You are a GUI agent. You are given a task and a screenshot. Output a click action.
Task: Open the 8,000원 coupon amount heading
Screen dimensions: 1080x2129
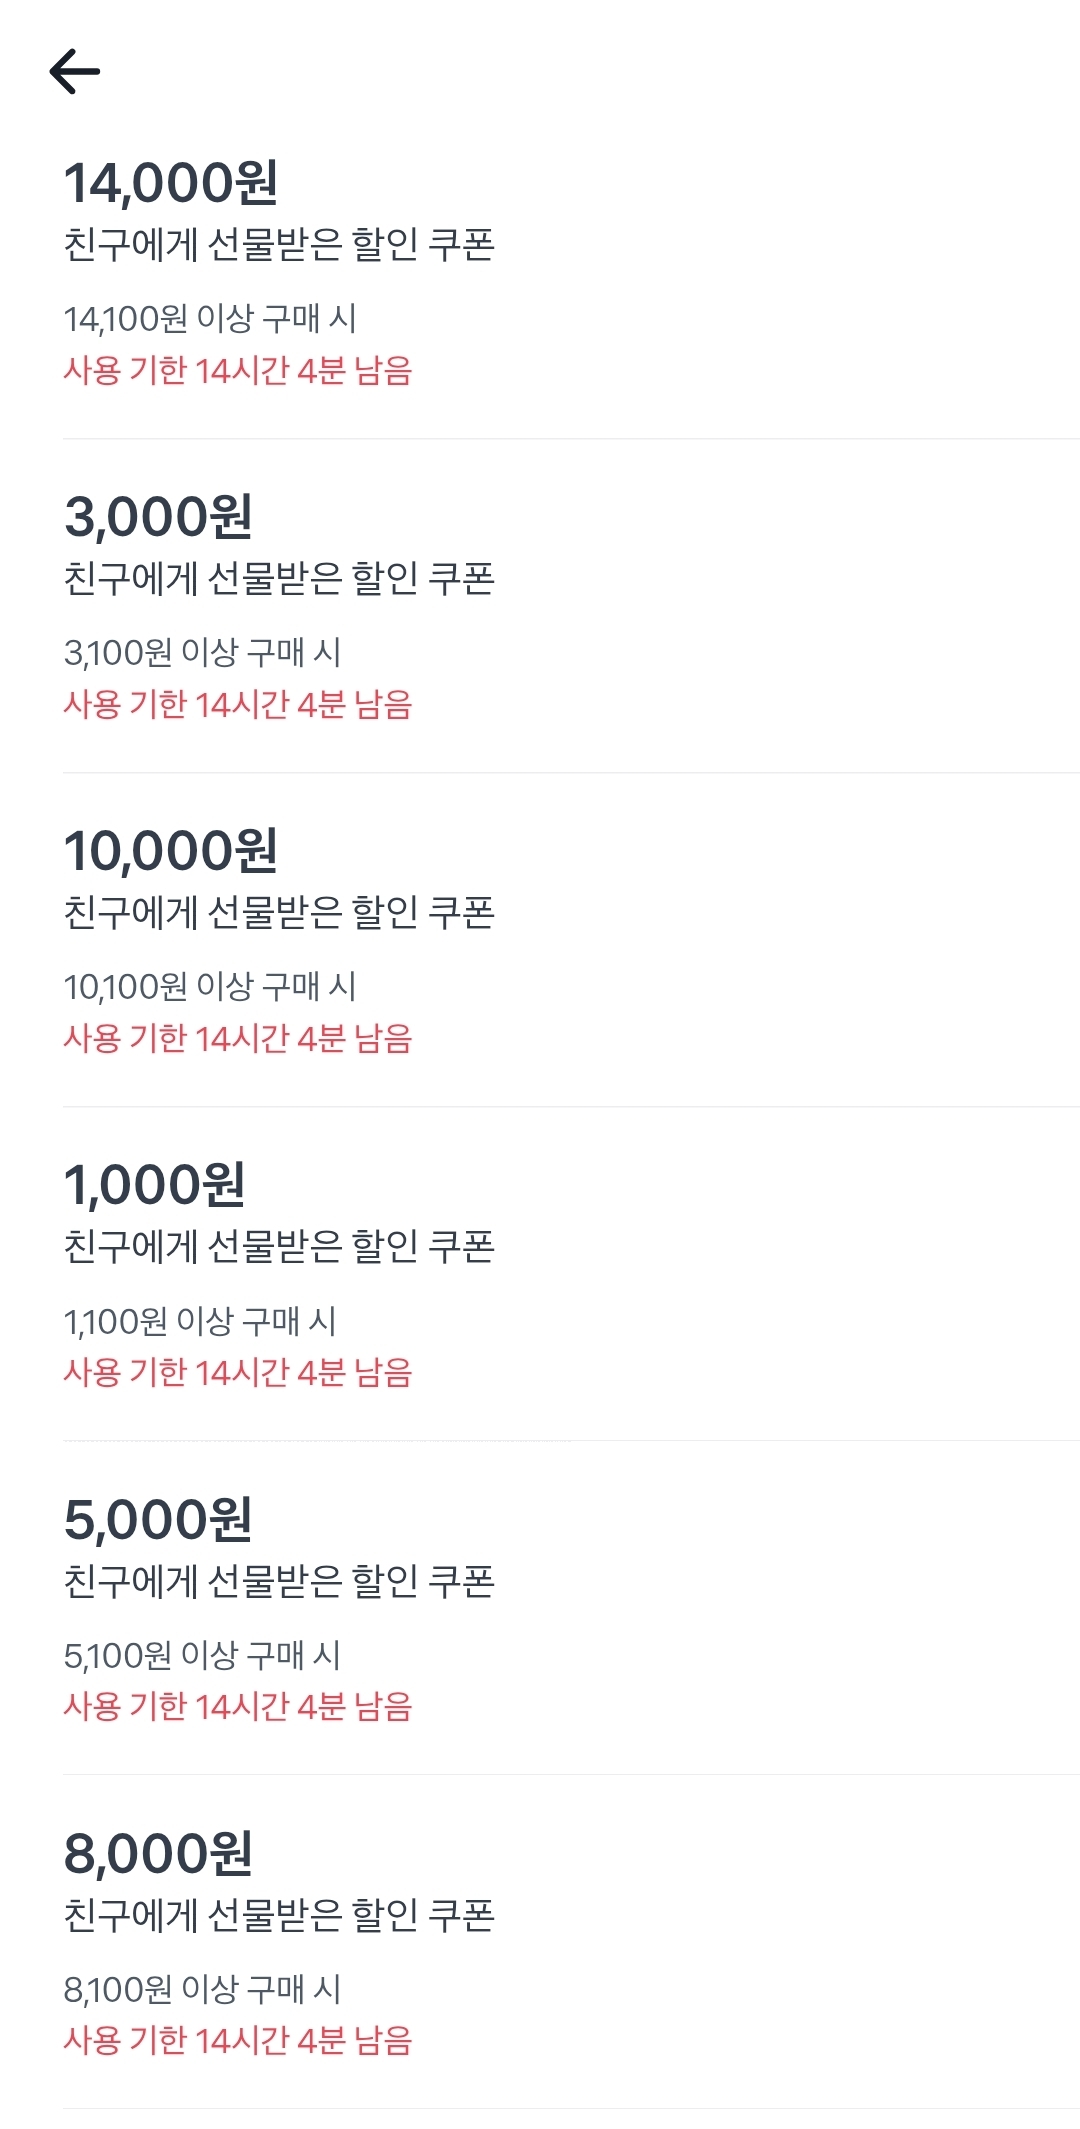(x=158, y=1854)
